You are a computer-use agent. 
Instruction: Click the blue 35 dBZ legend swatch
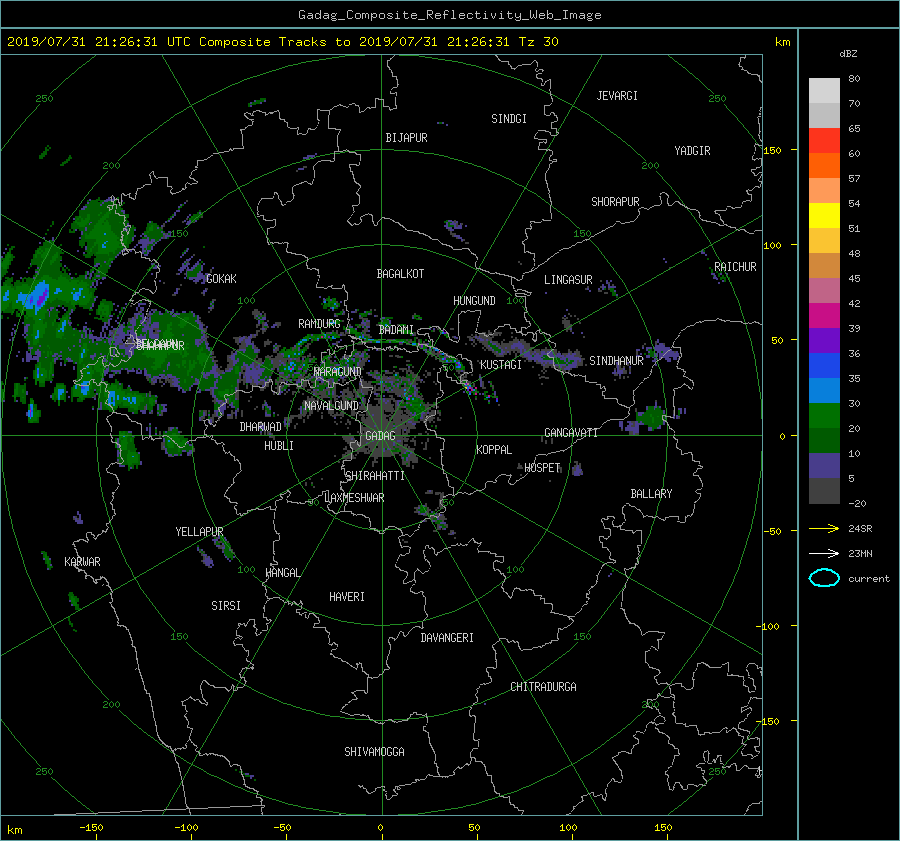point(824,365)
